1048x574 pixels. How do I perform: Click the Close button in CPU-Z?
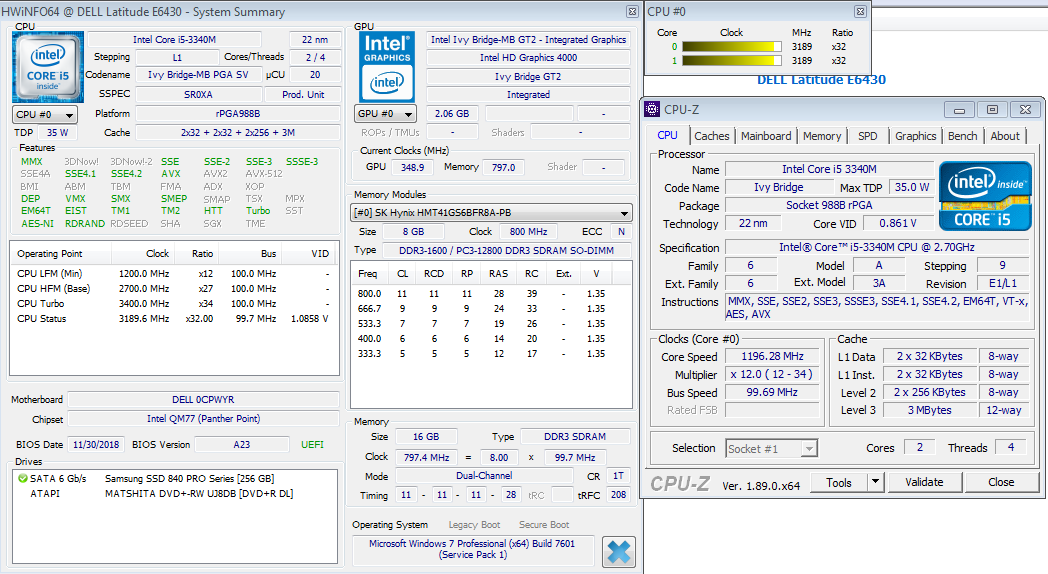pyautogui.click(x=1001, y=482)
